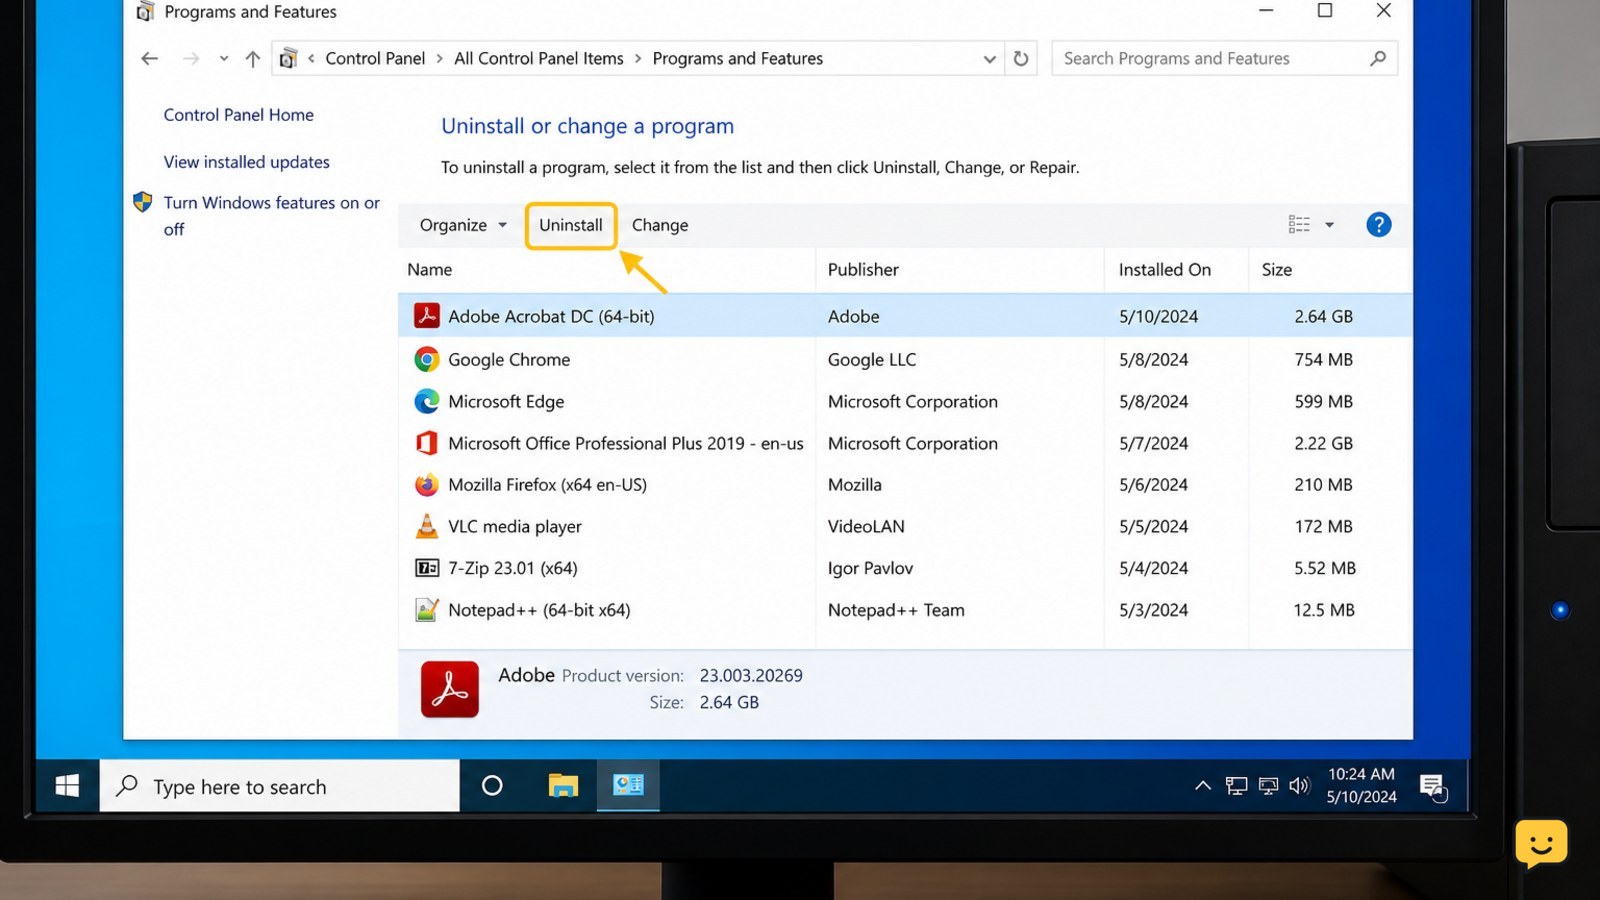The image size is (1600, 900).
Task: Expand the All Control Panel Items chevron
Action: click(x=638, y=59)
